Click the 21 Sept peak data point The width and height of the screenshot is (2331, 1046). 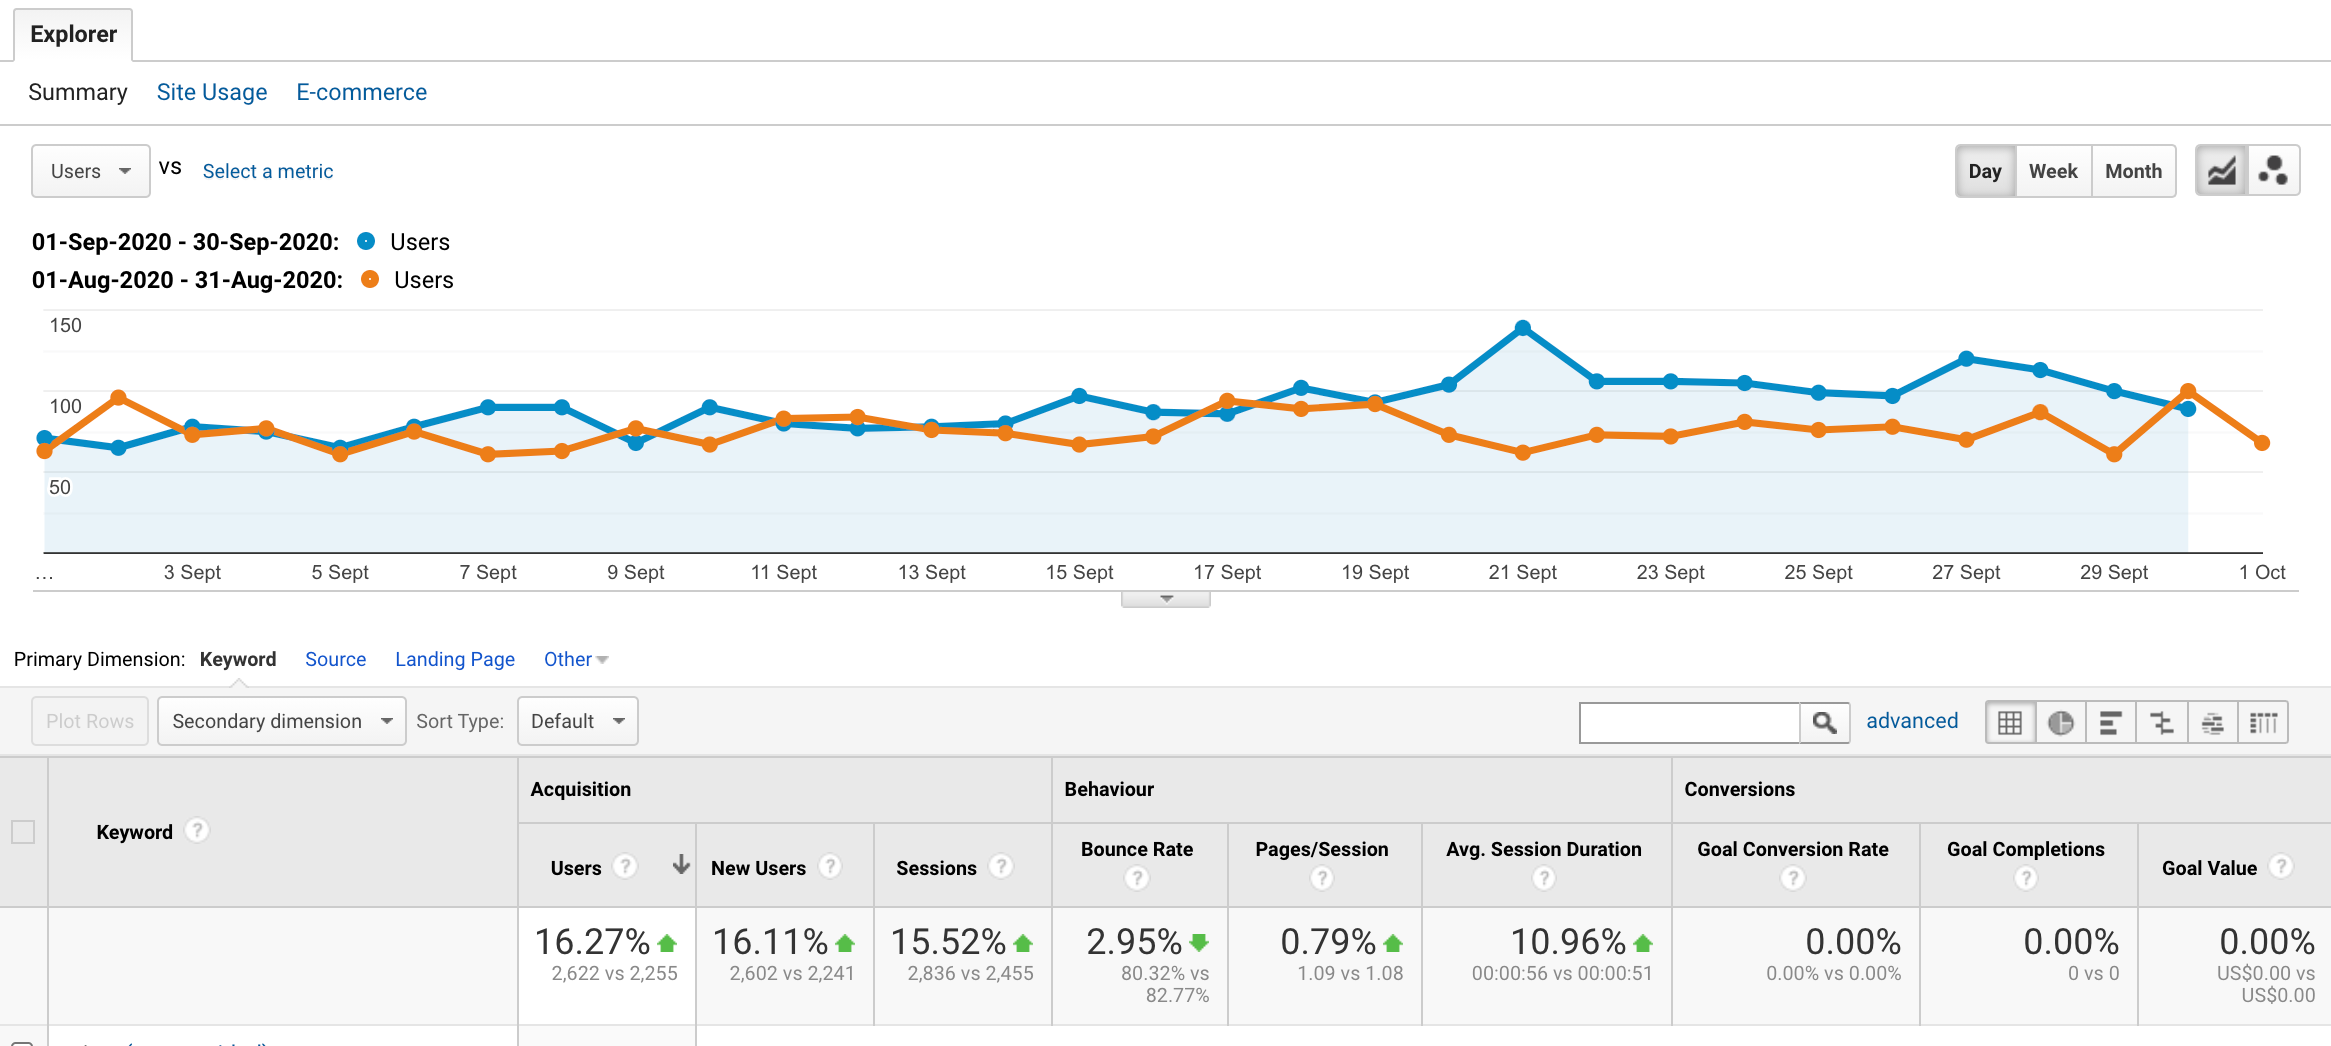click(x=1523, y=328)
